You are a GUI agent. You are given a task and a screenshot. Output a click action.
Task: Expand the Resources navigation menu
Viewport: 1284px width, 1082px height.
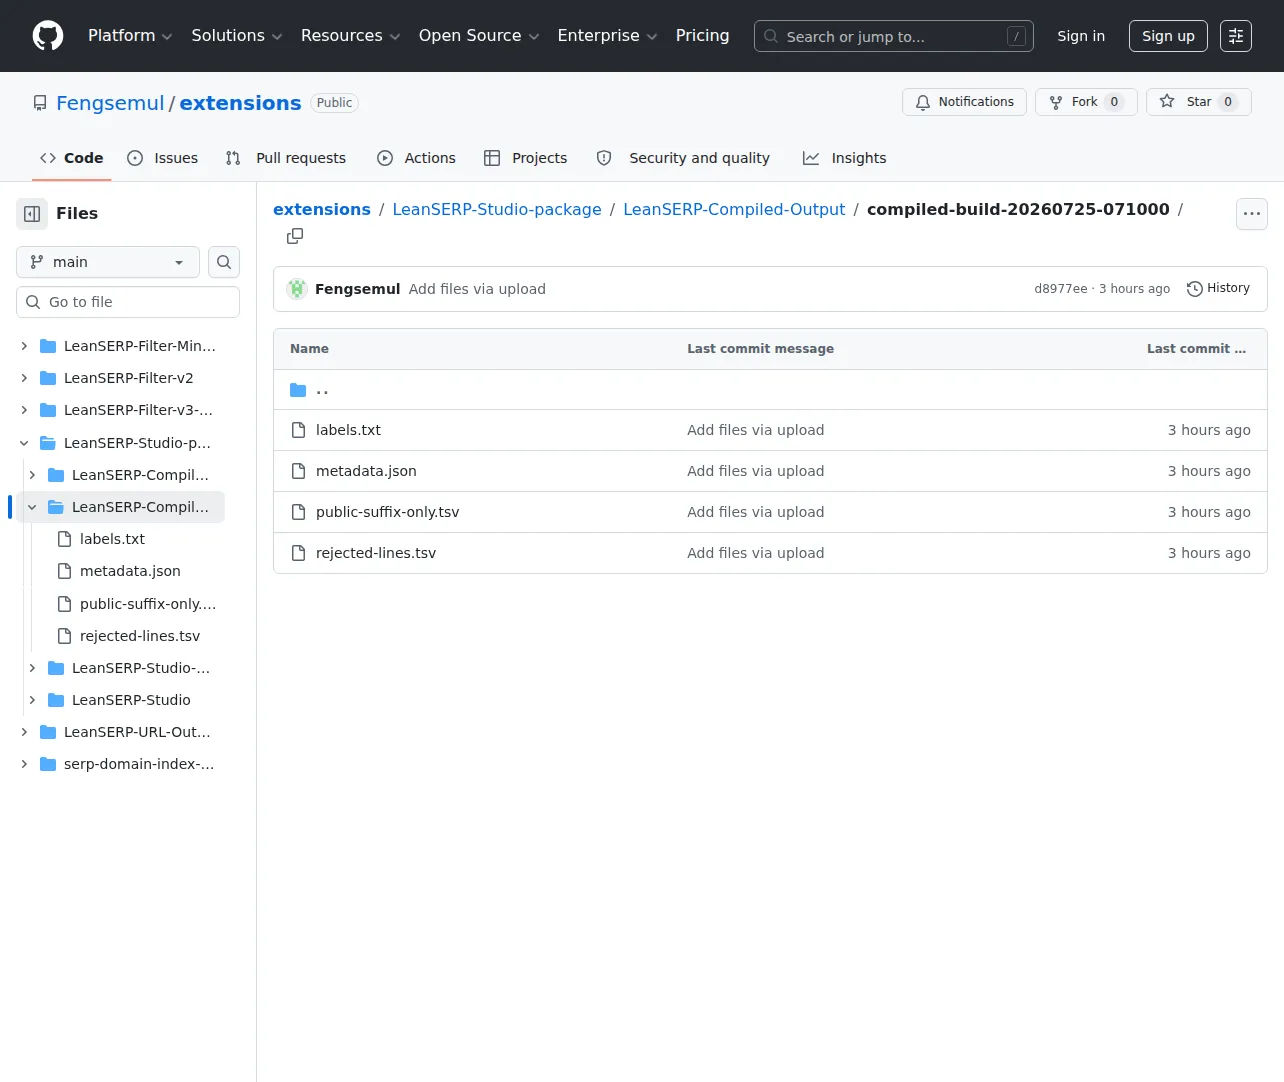pos(350,36)
